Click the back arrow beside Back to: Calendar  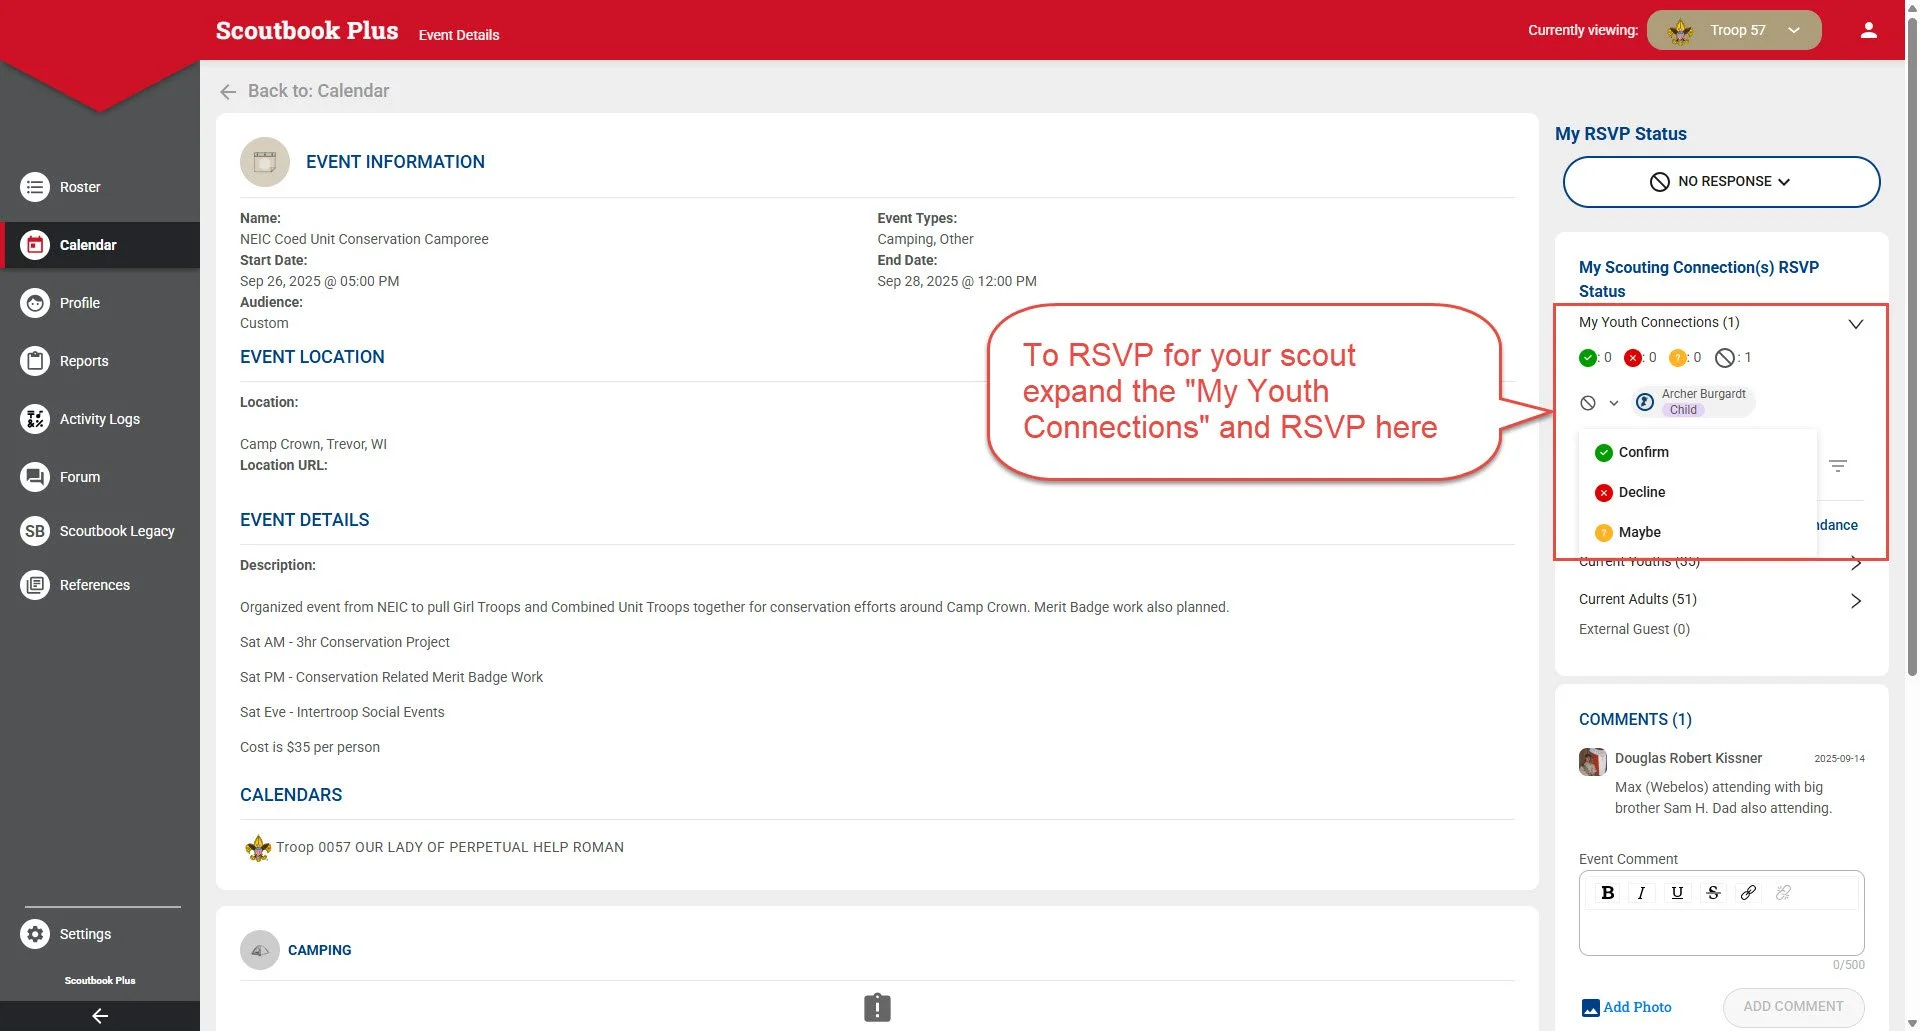(x=228, y=92)
